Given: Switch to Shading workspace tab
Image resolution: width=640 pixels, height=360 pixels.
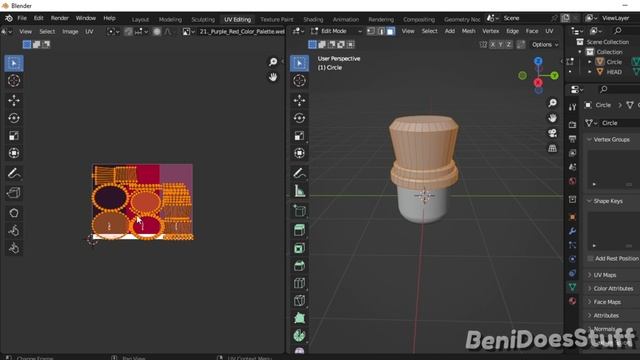Looking at the screenshot, I should pos(313,19).
